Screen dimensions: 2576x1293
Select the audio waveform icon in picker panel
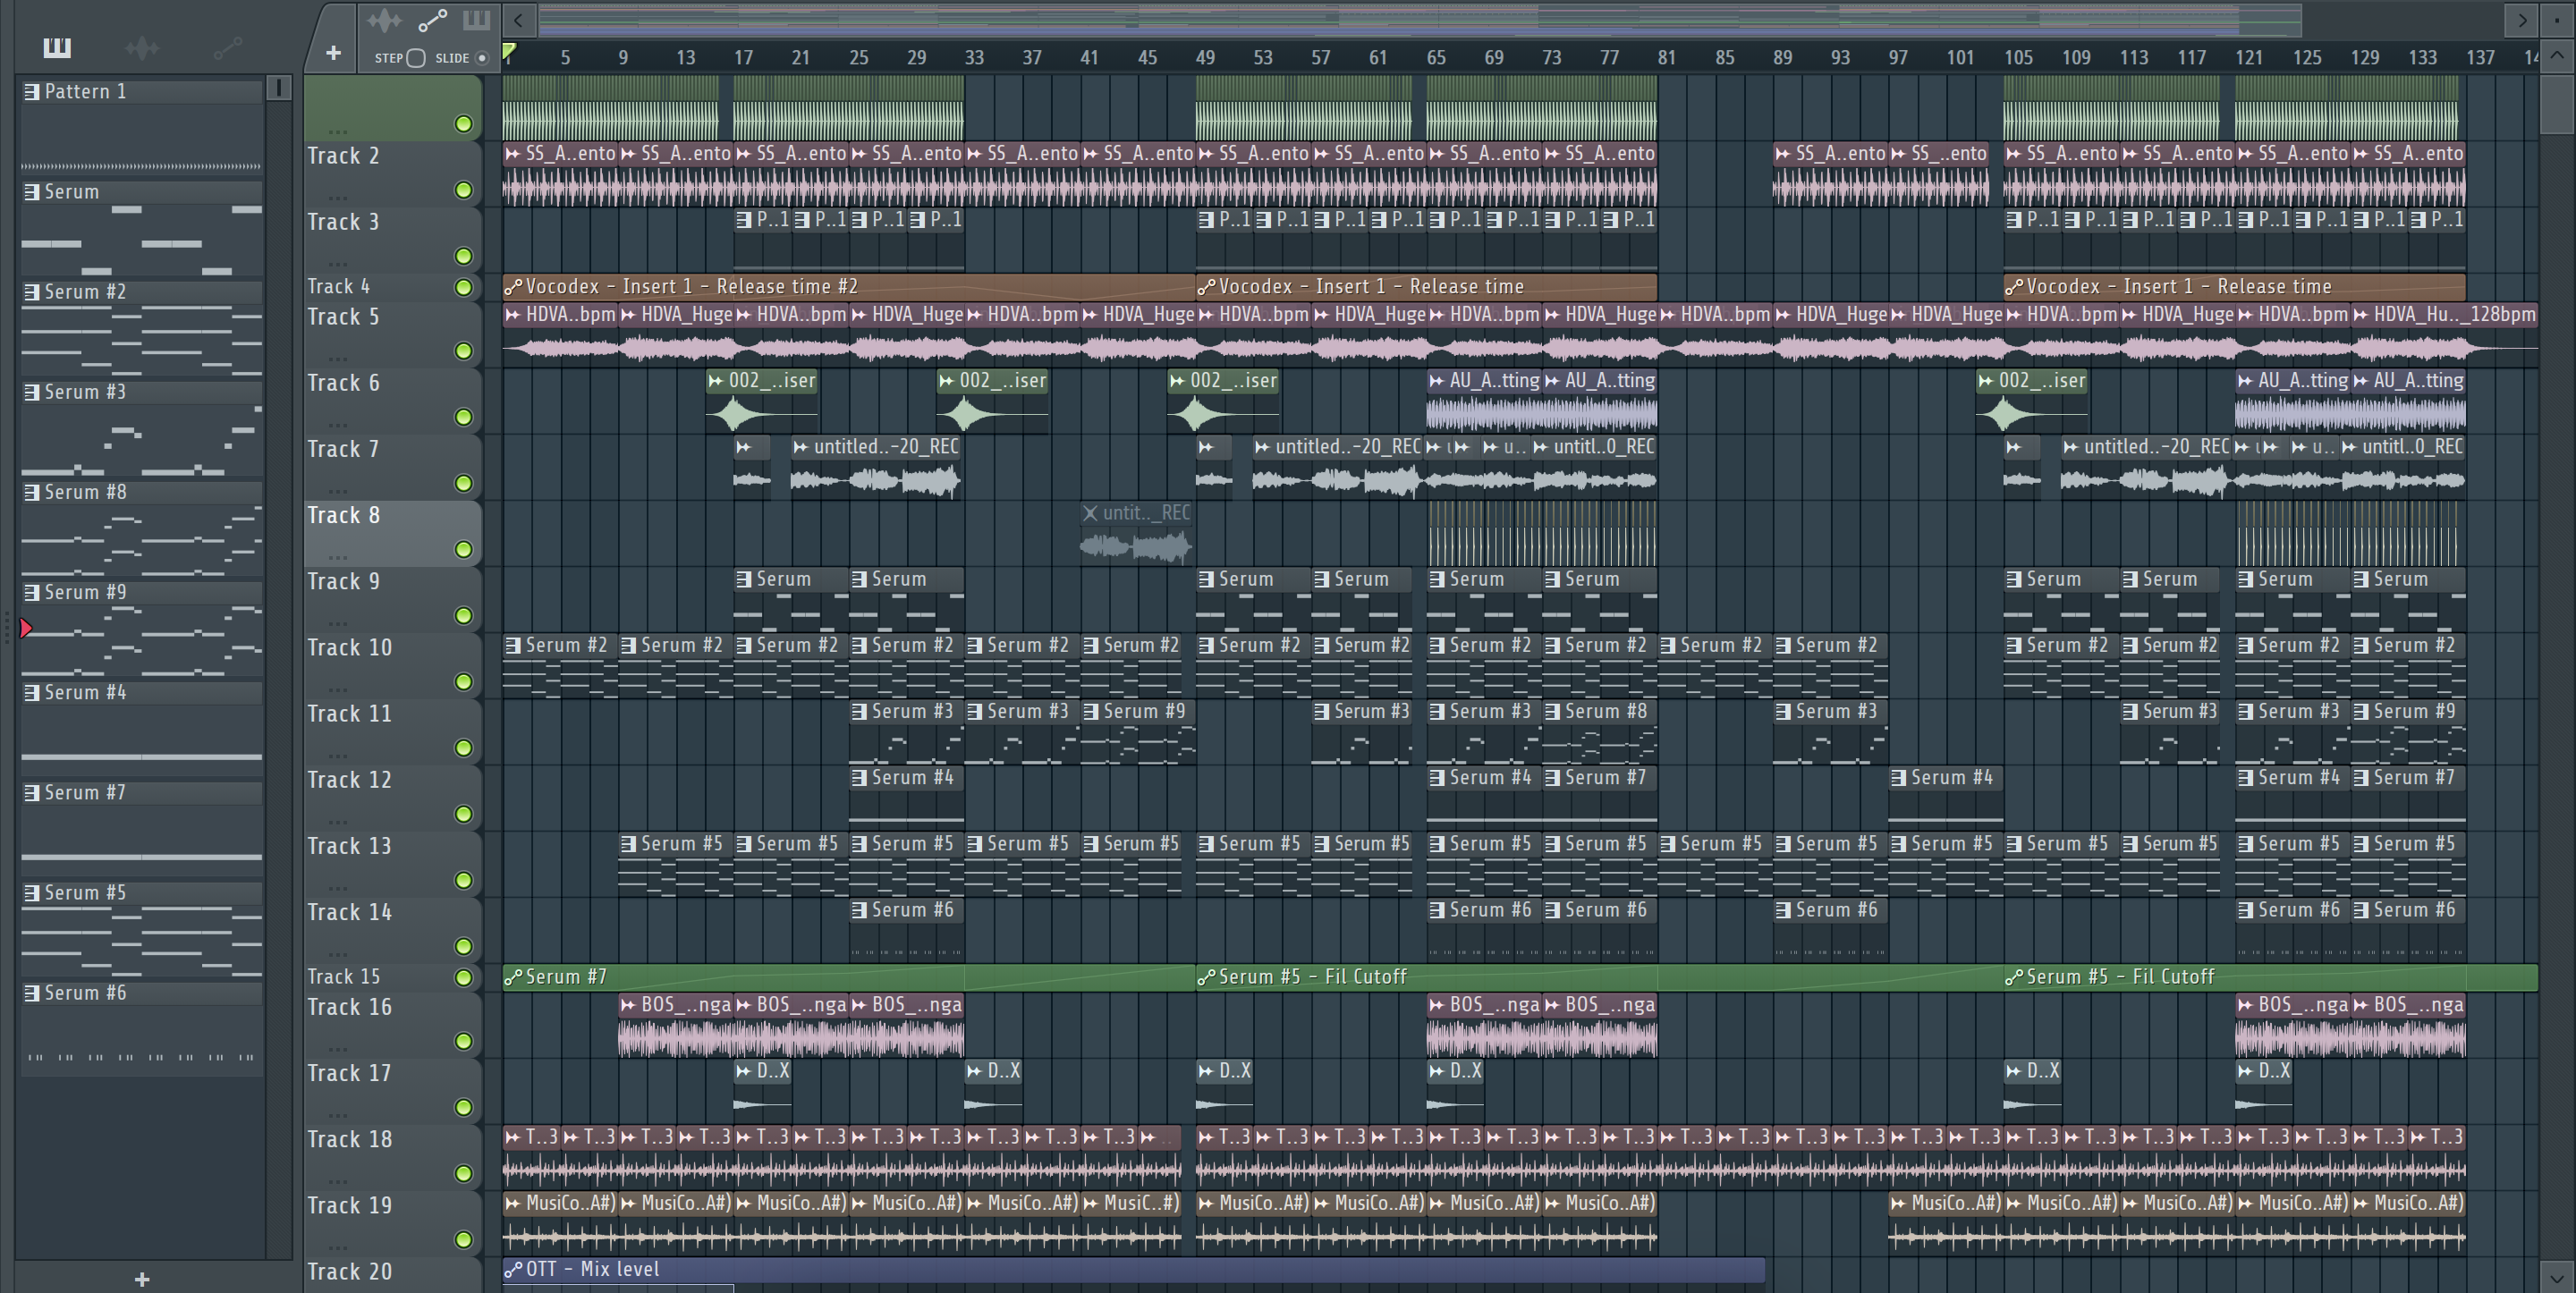[142, 47]
